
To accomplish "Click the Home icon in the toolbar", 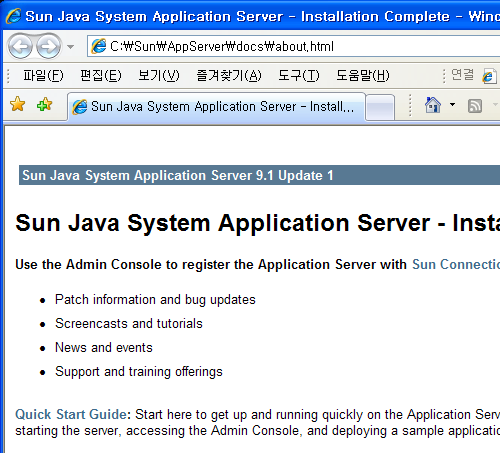I will [433, 105].
